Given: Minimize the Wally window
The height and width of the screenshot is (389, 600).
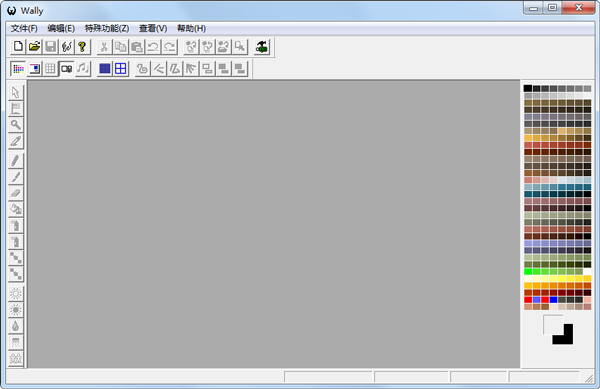Looking at the screenshot, I should 533,8.
